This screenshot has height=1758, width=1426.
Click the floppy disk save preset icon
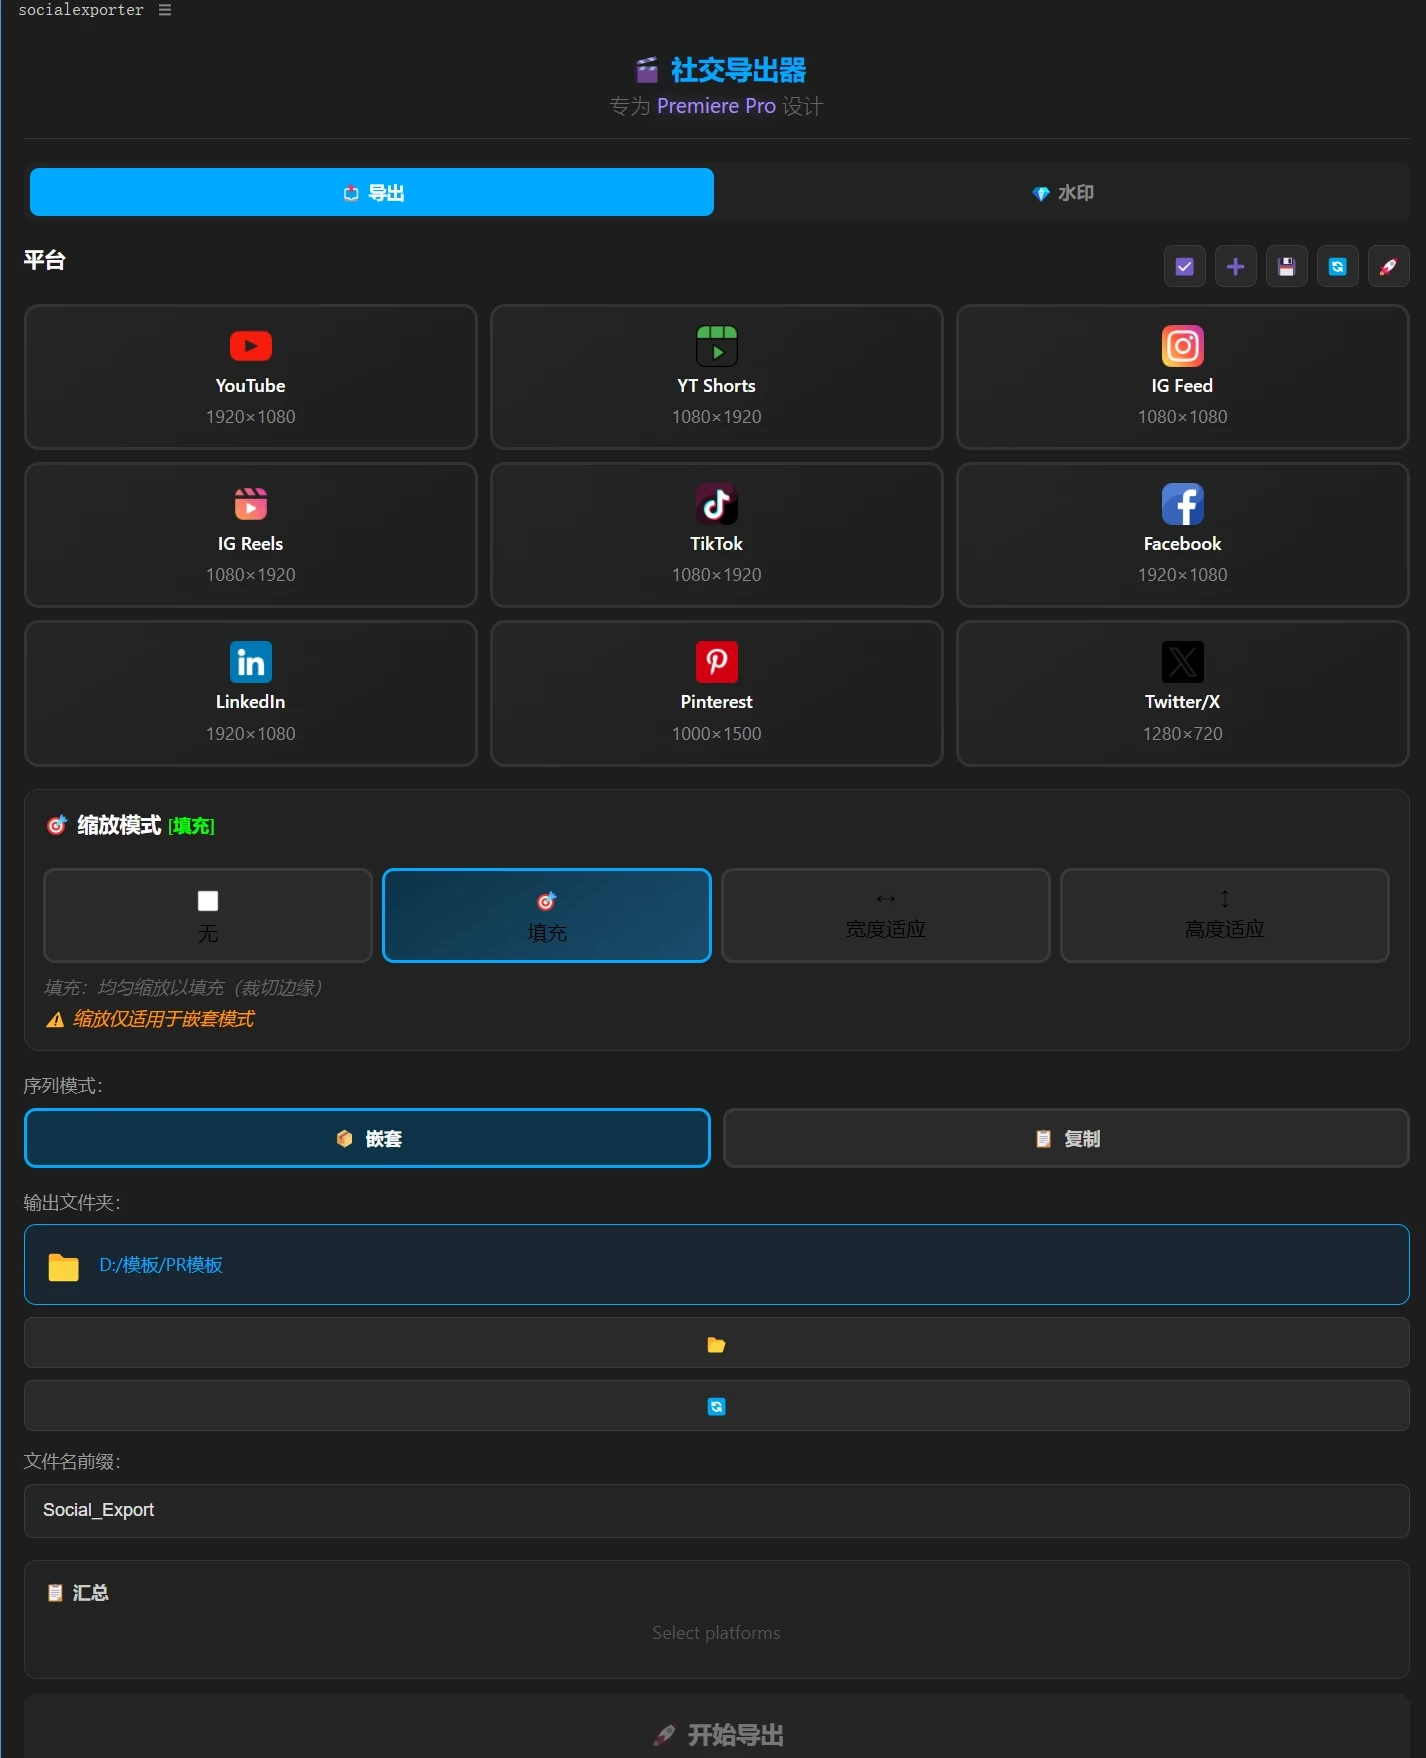pyautogui.click(x=1287, y=266)
